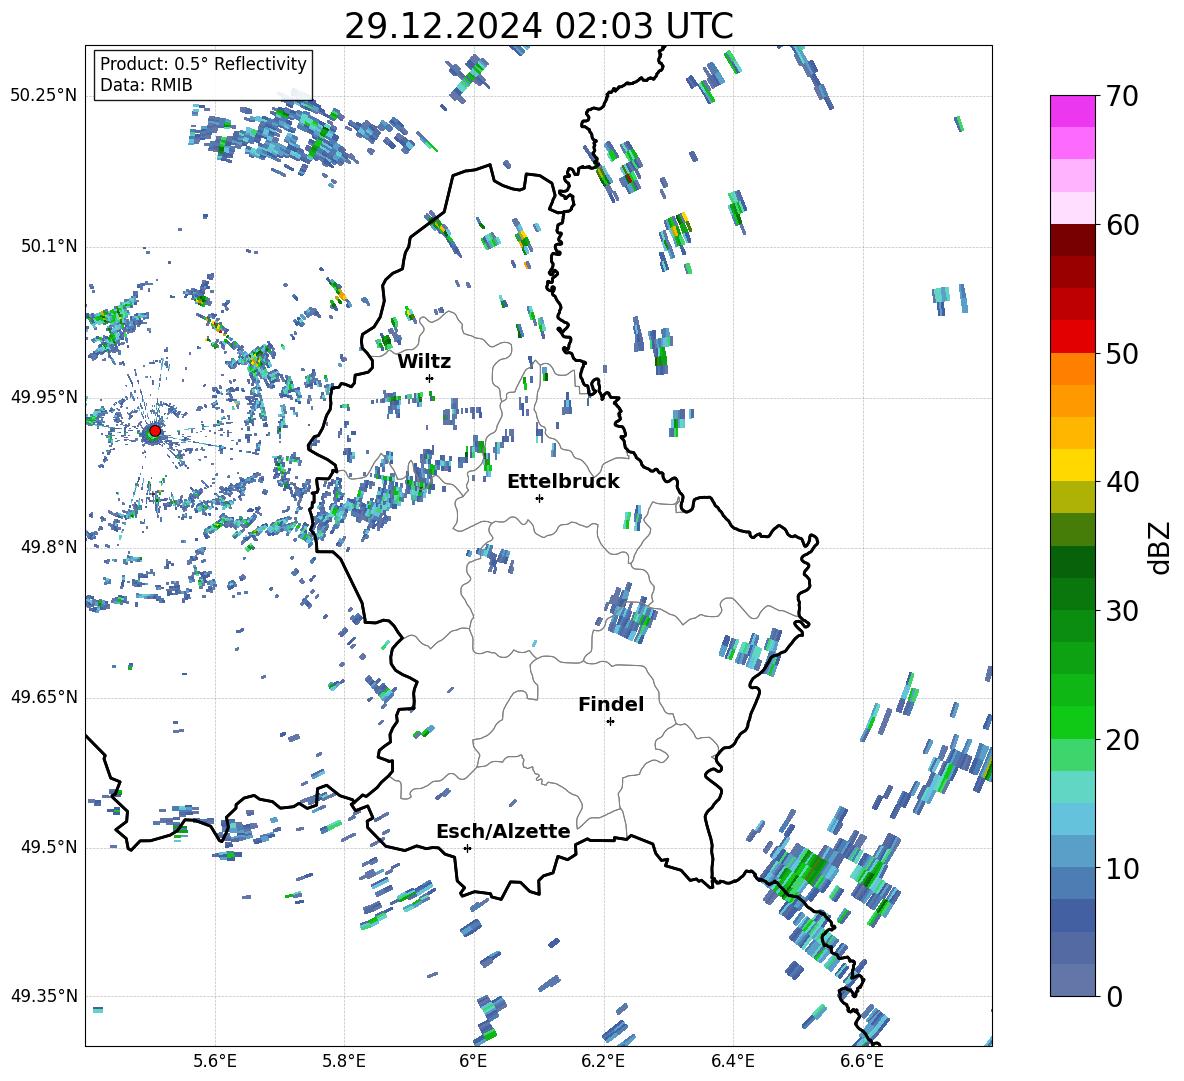Click the yellow colorbar swatch at 40
This screenshot has height=1081, width=1184.
(1072, 465)
